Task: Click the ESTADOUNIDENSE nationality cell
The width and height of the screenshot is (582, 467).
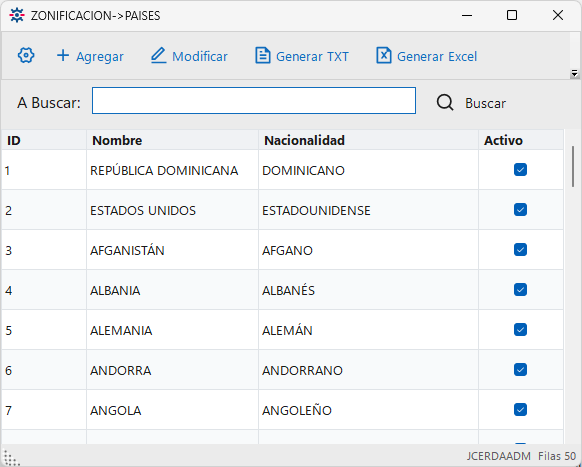Action: pyautogui.click(x=369, y=210)
